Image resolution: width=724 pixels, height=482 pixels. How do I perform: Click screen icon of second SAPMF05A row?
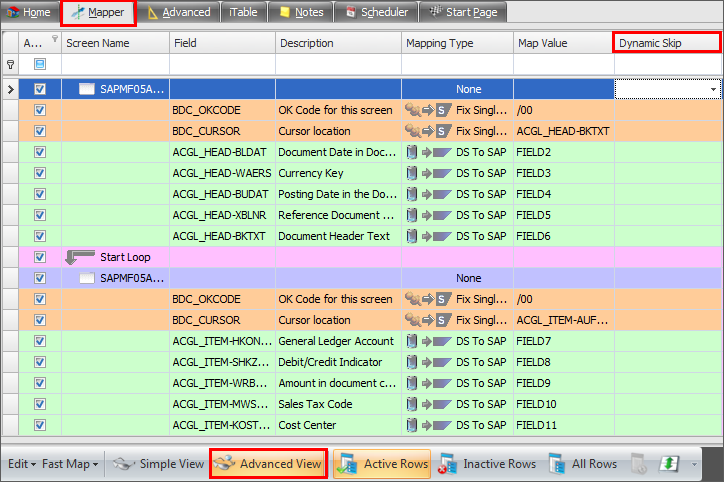click(x=86, y=278)
